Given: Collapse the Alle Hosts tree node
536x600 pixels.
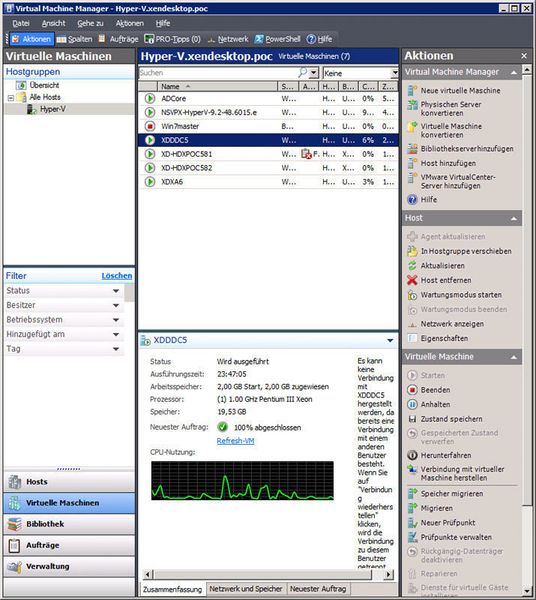Looking at the screenshot, I should (x=11, y=98).
